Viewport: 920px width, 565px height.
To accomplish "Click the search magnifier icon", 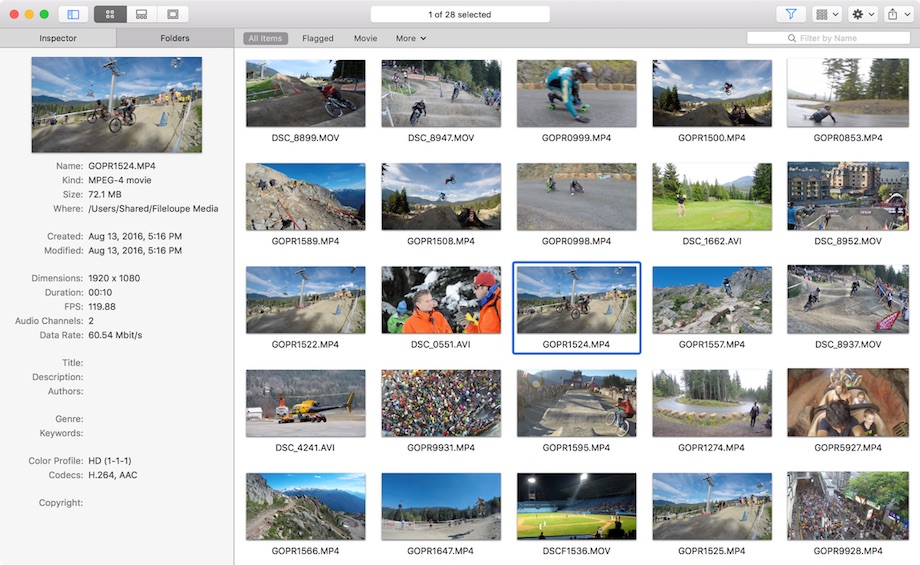I will 792,38.
